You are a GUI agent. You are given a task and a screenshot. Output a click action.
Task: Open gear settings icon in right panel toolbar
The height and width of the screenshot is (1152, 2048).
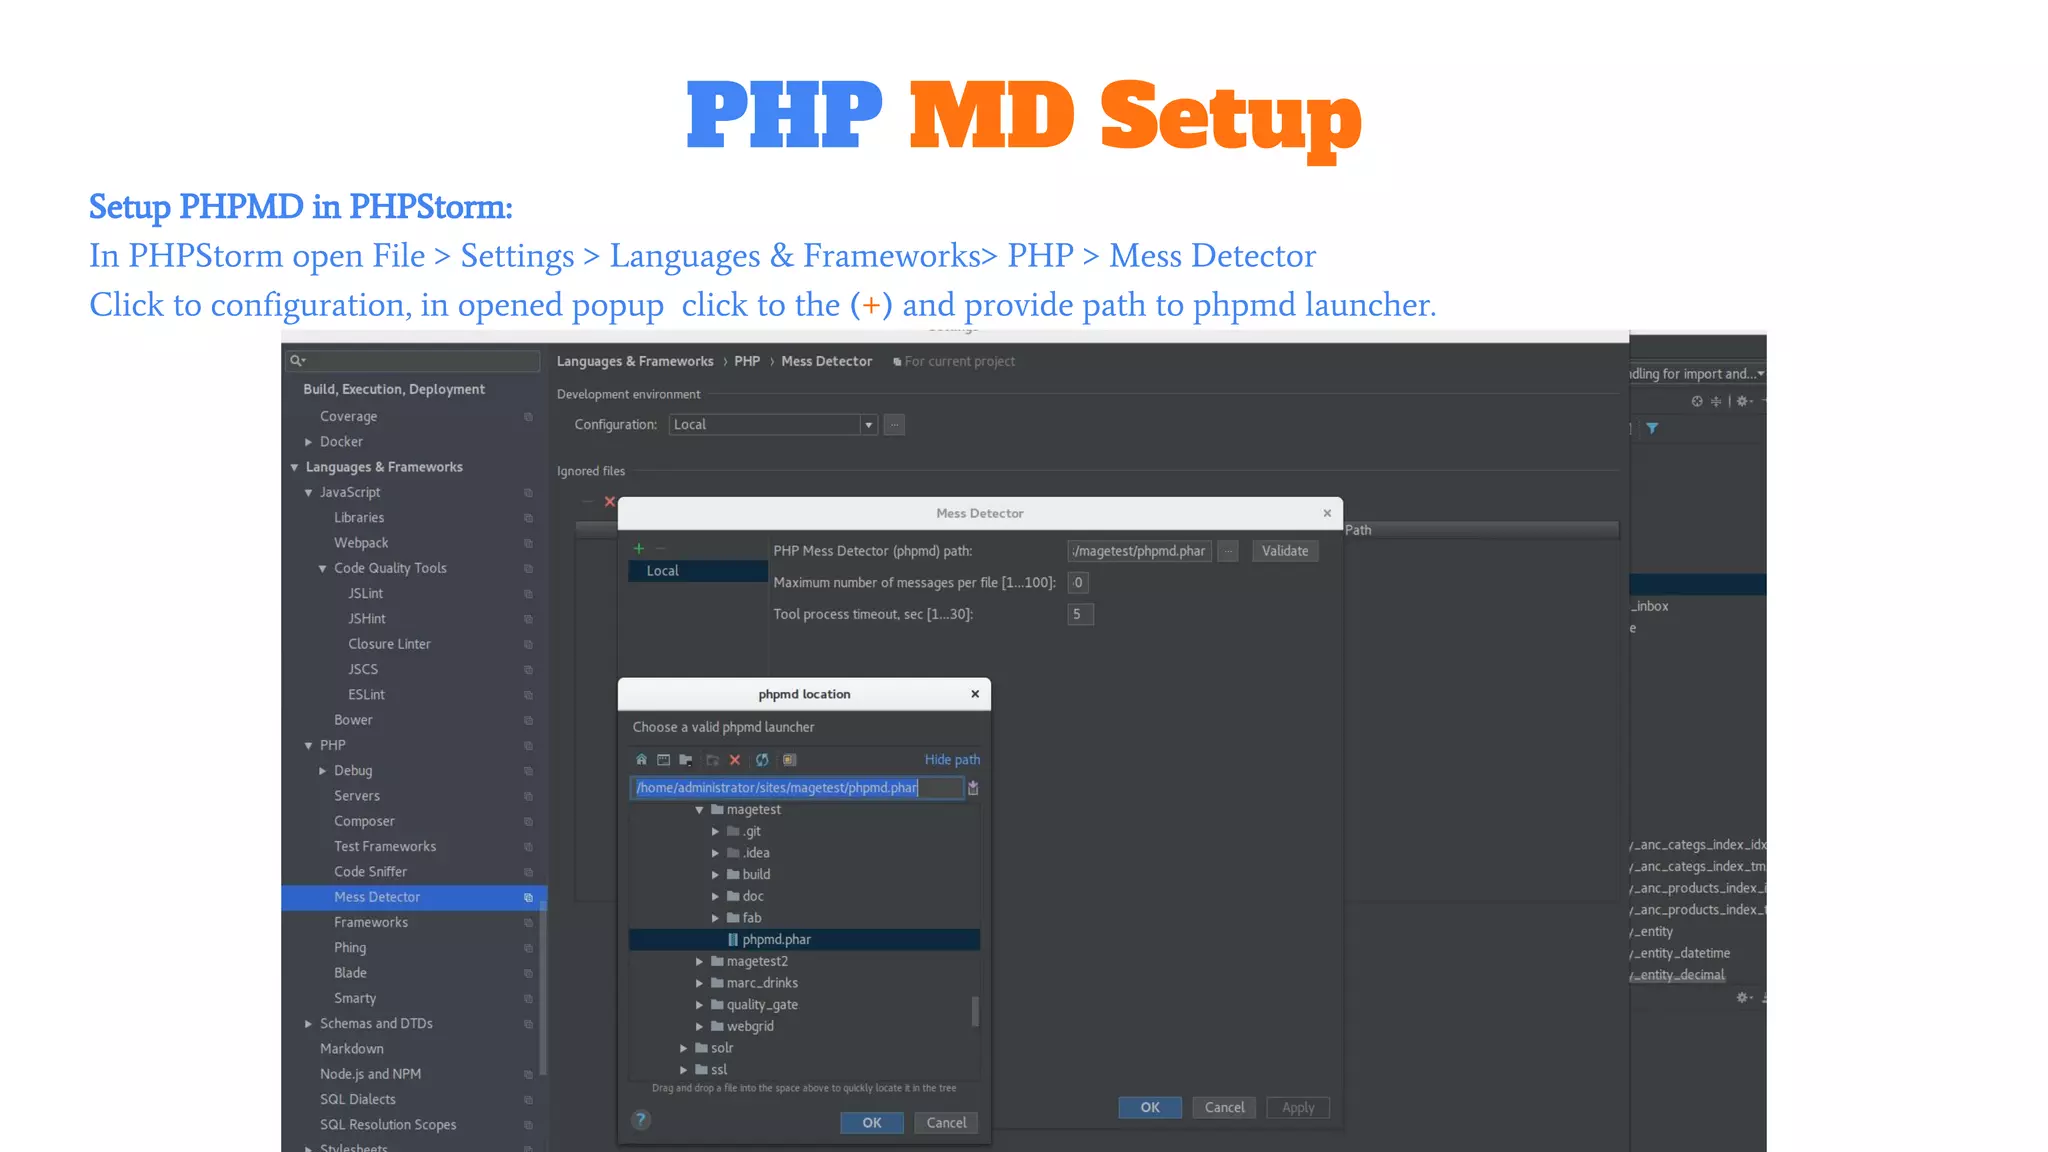click(x=1744, y=401)
